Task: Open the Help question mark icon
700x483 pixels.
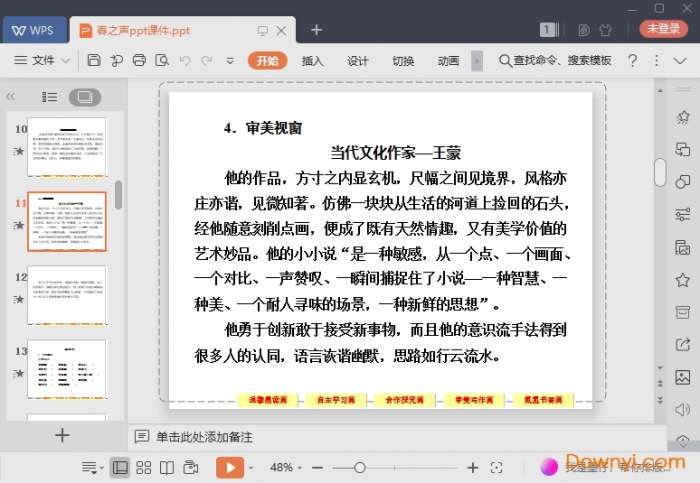Action: 632,60
